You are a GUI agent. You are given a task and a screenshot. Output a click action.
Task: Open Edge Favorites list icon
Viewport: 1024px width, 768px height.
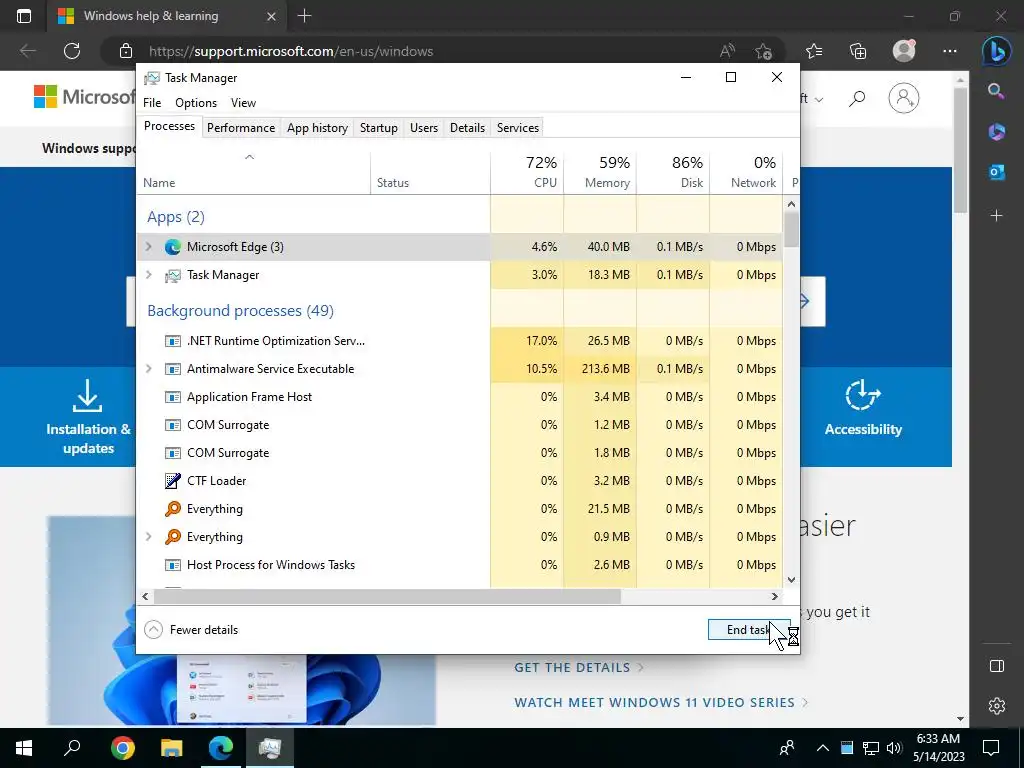tap(814, 51)
